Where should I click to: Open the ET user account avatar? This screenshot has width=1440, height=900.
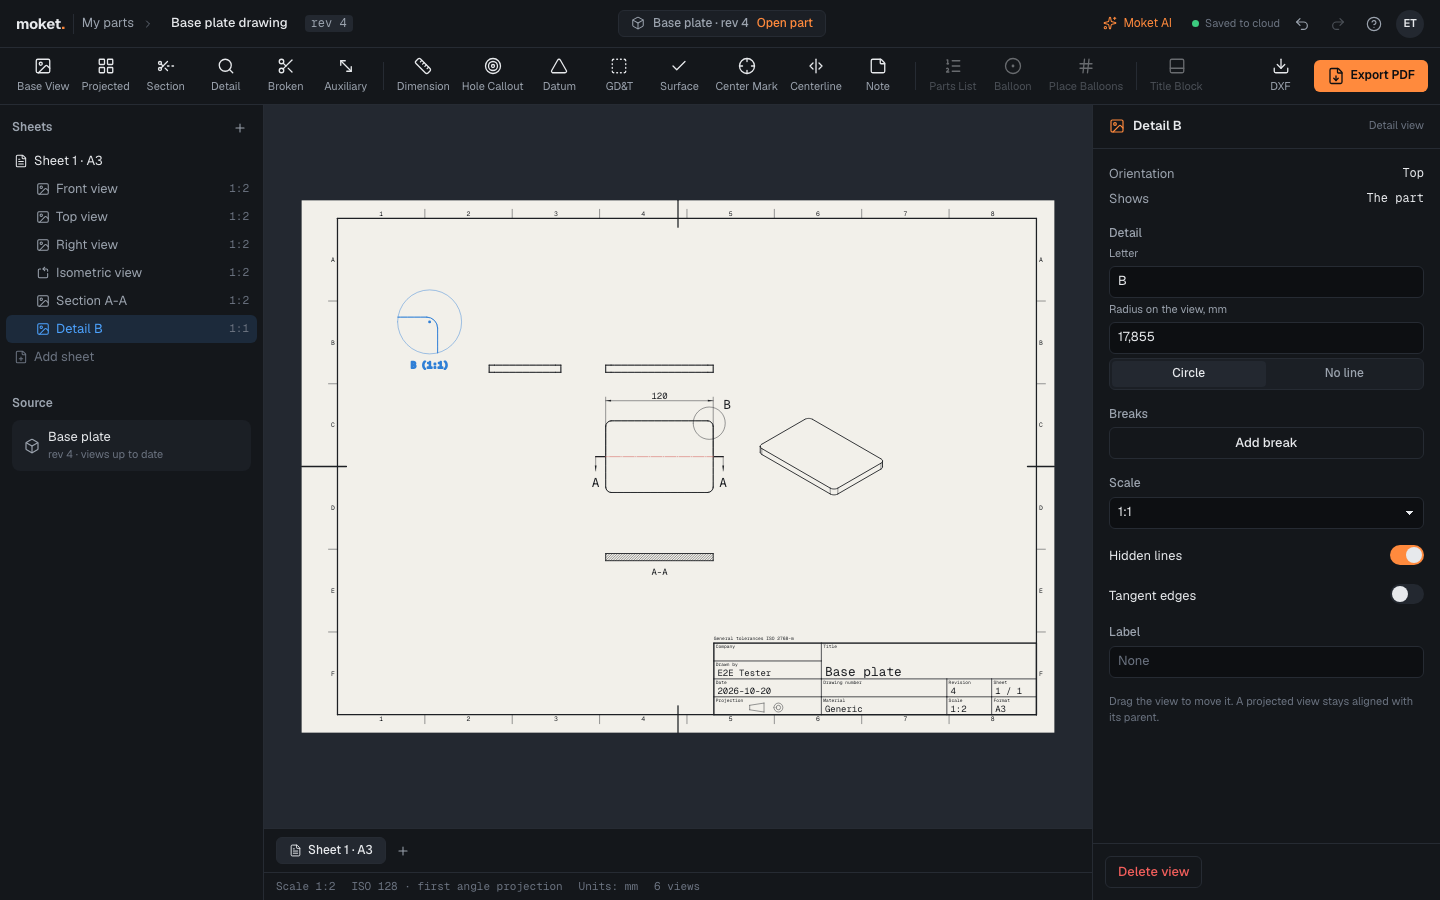[x=1410, y=23]
